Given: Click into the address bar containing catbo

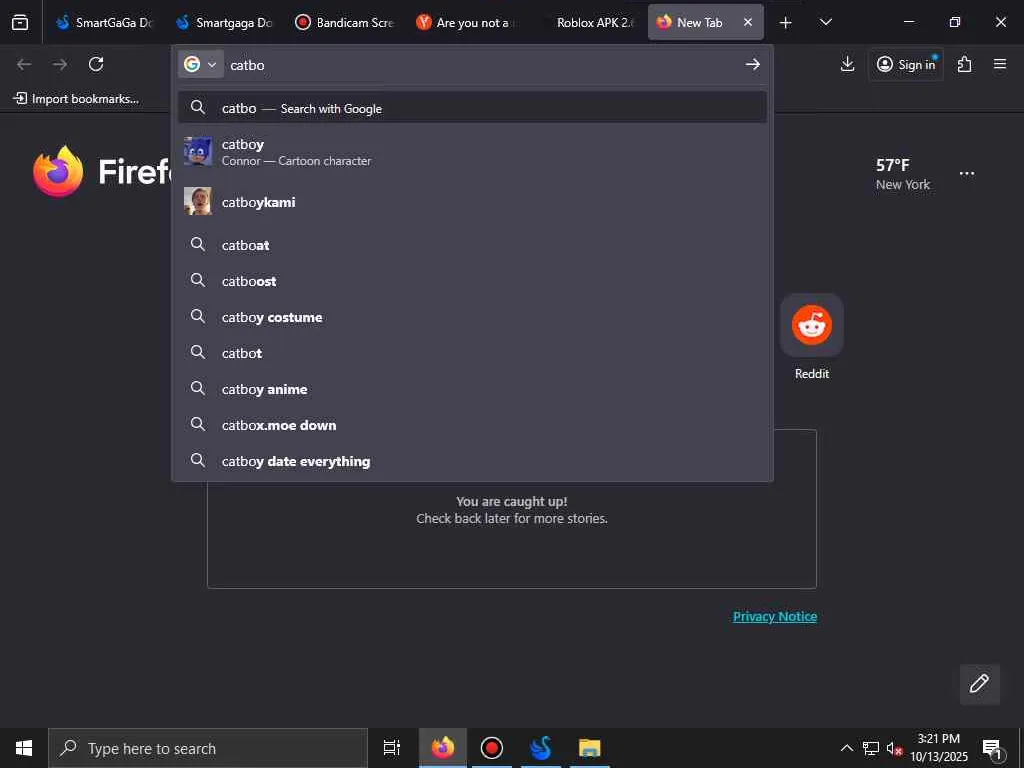Looking at the screenshot, I should (483, 65).
